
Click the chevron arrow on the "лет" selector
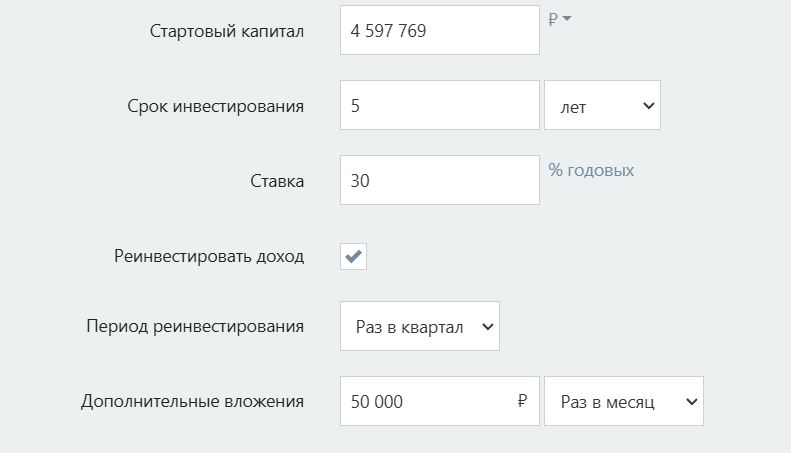click(x=647, y=105)
